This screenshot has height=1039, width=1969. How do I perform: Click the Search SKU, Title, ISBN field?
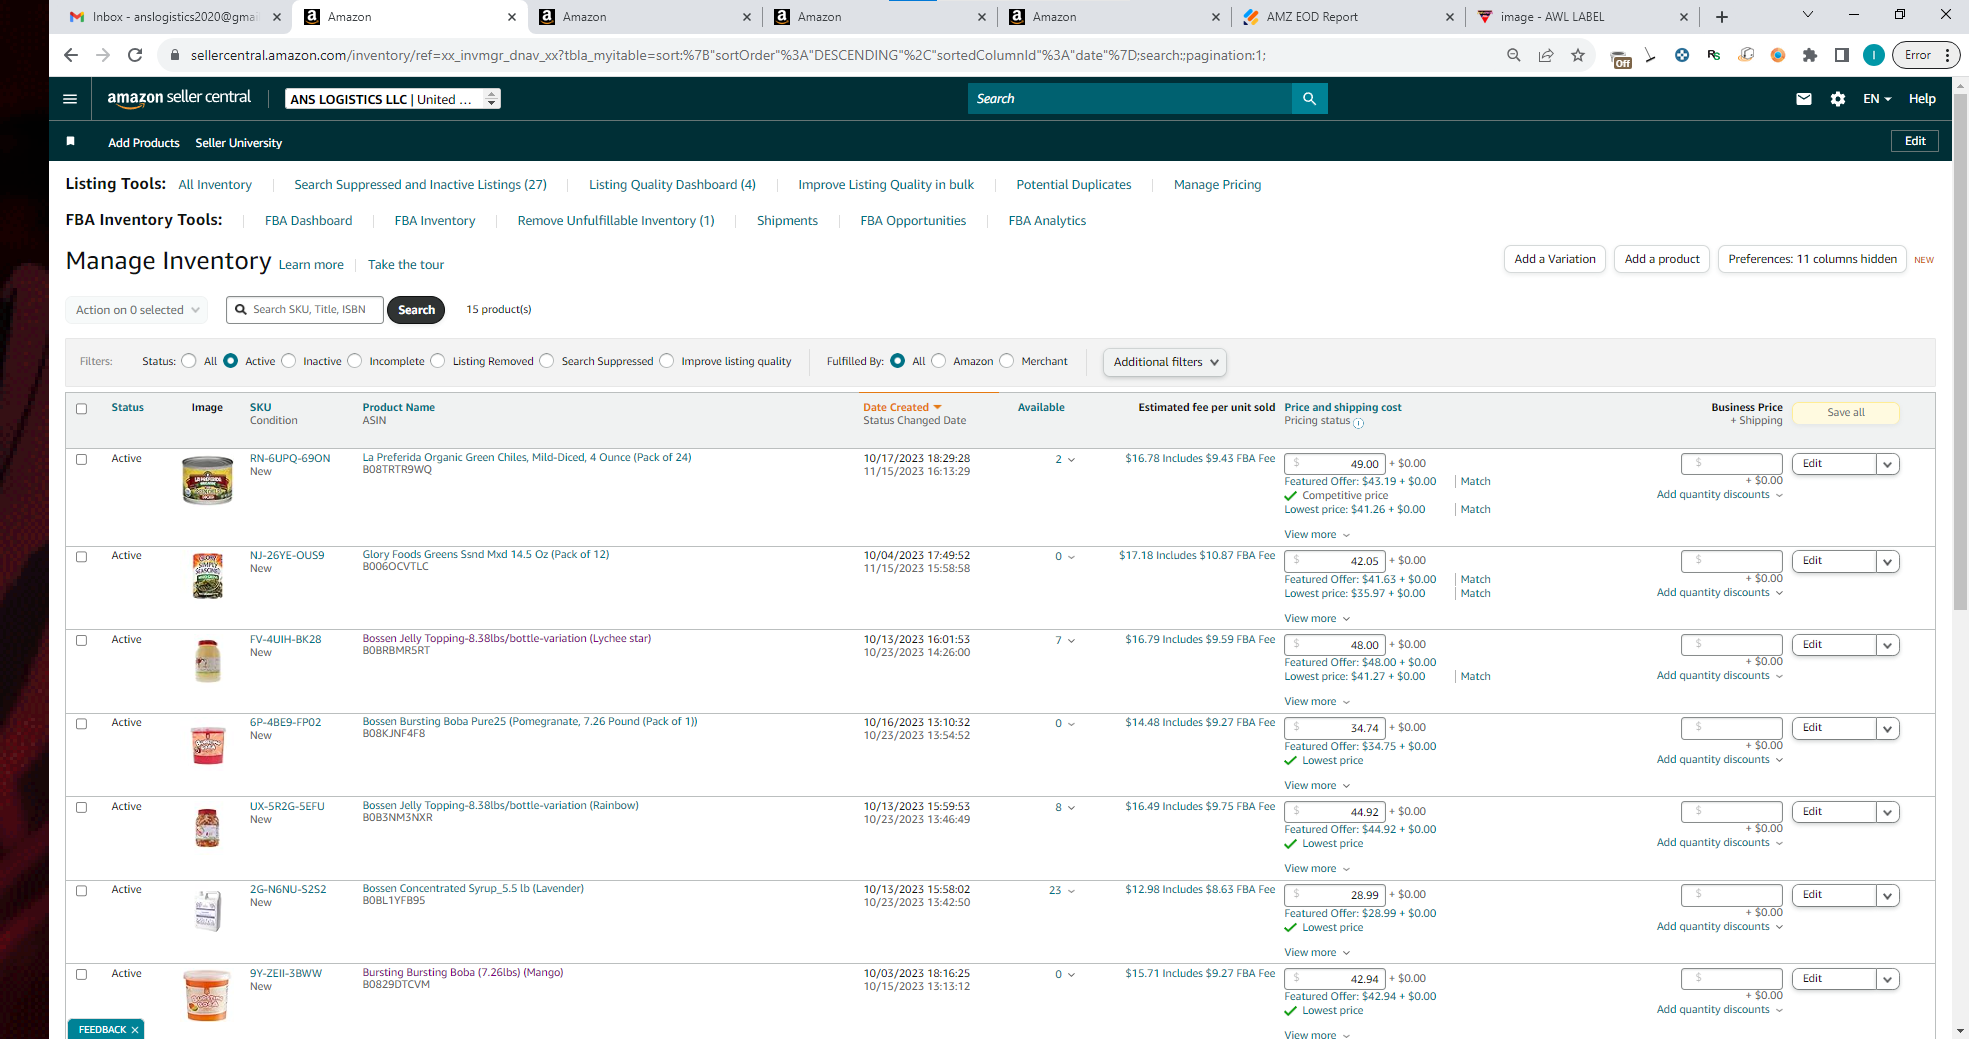click(x=305, y=310)
